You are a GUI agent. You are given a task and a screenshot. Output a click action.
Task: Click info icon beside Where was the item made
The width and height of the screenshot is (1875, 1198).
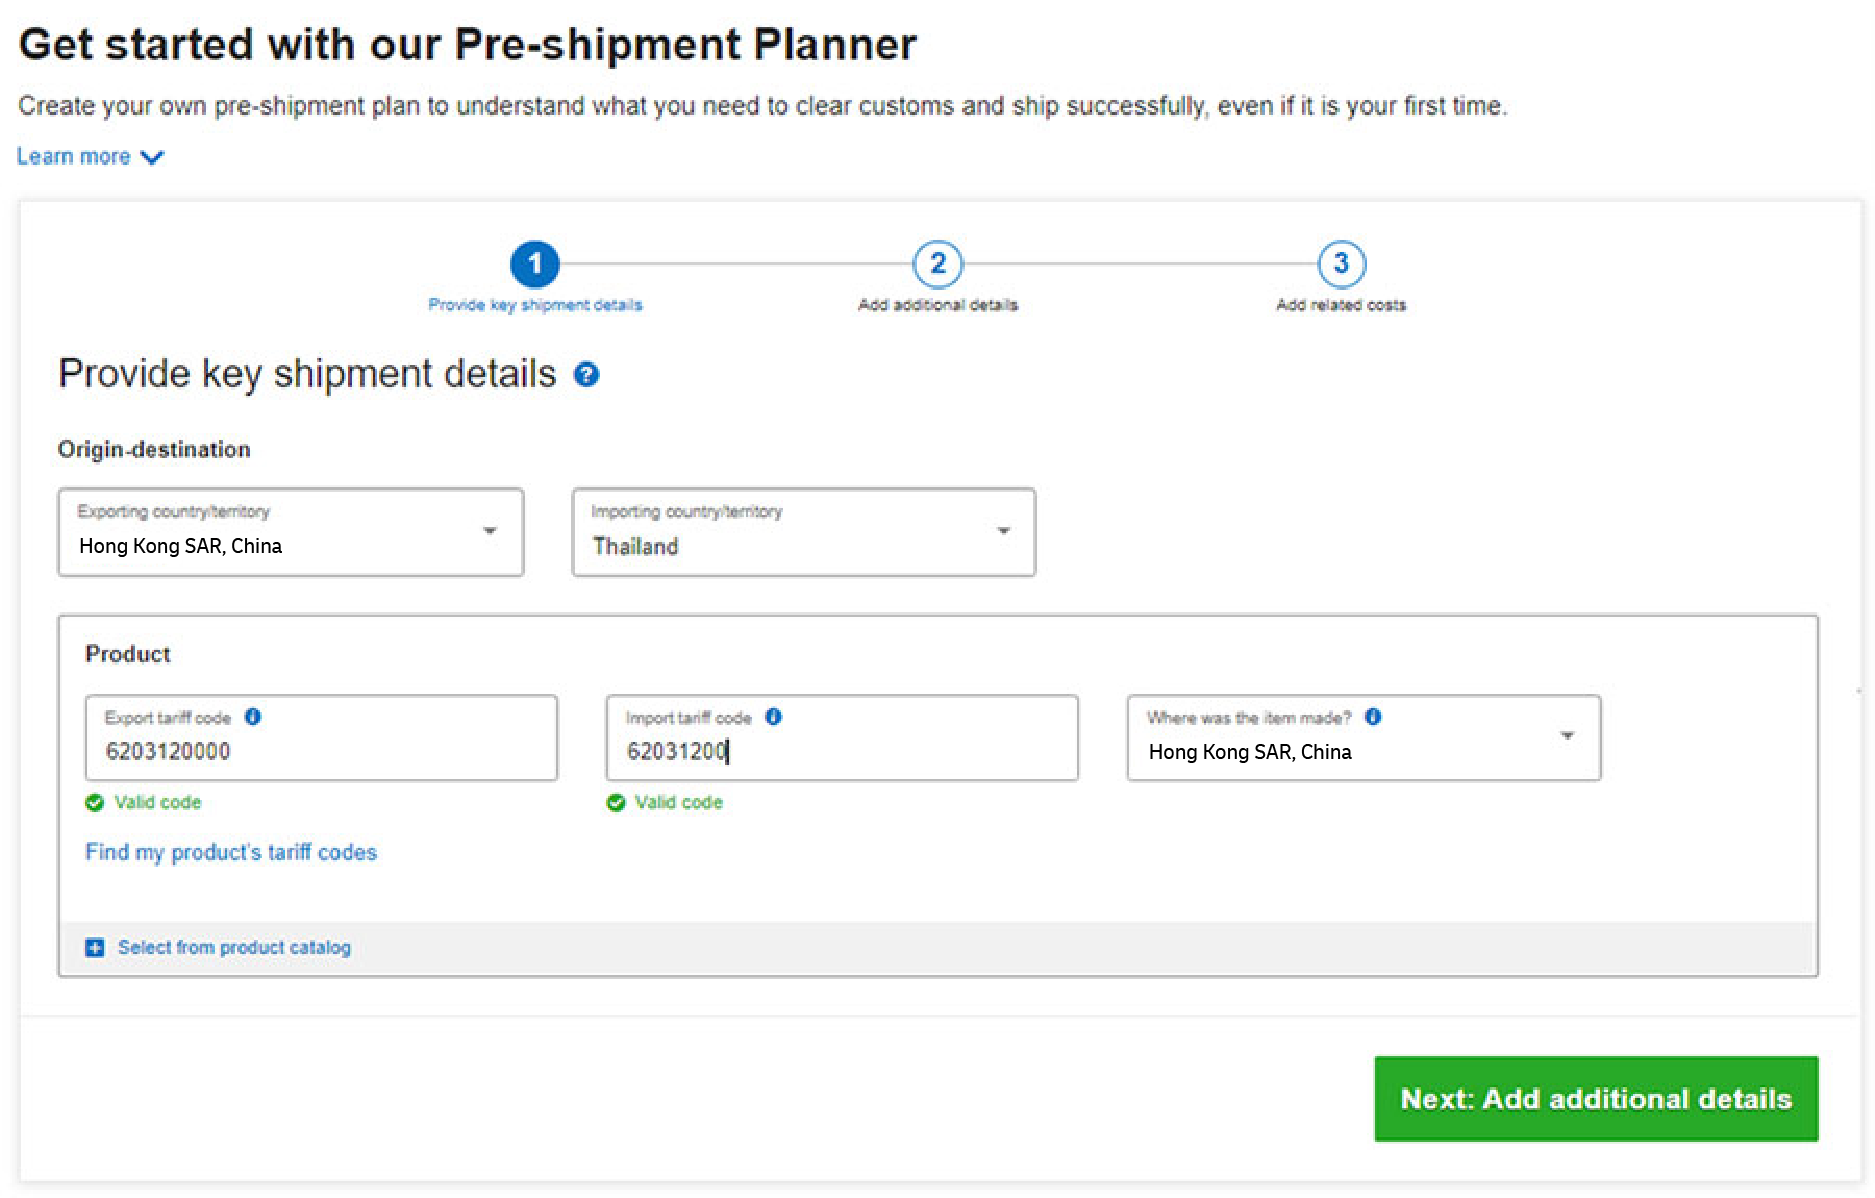point(1373,717)
